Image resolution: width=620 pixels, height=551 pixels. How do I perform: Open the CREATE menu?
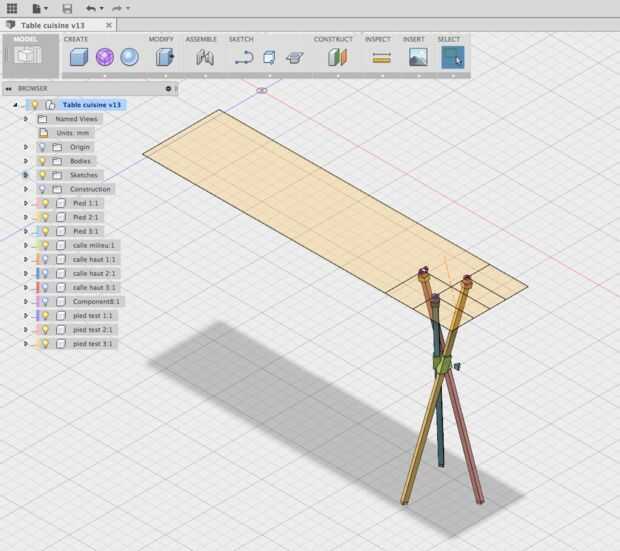[76, 39]
